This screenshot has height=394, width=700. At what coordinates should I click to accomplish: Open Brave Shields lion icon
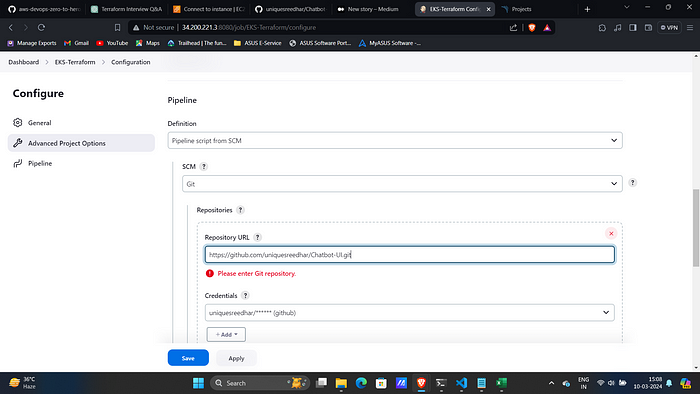pyautogui.click(x=532, y=28)
